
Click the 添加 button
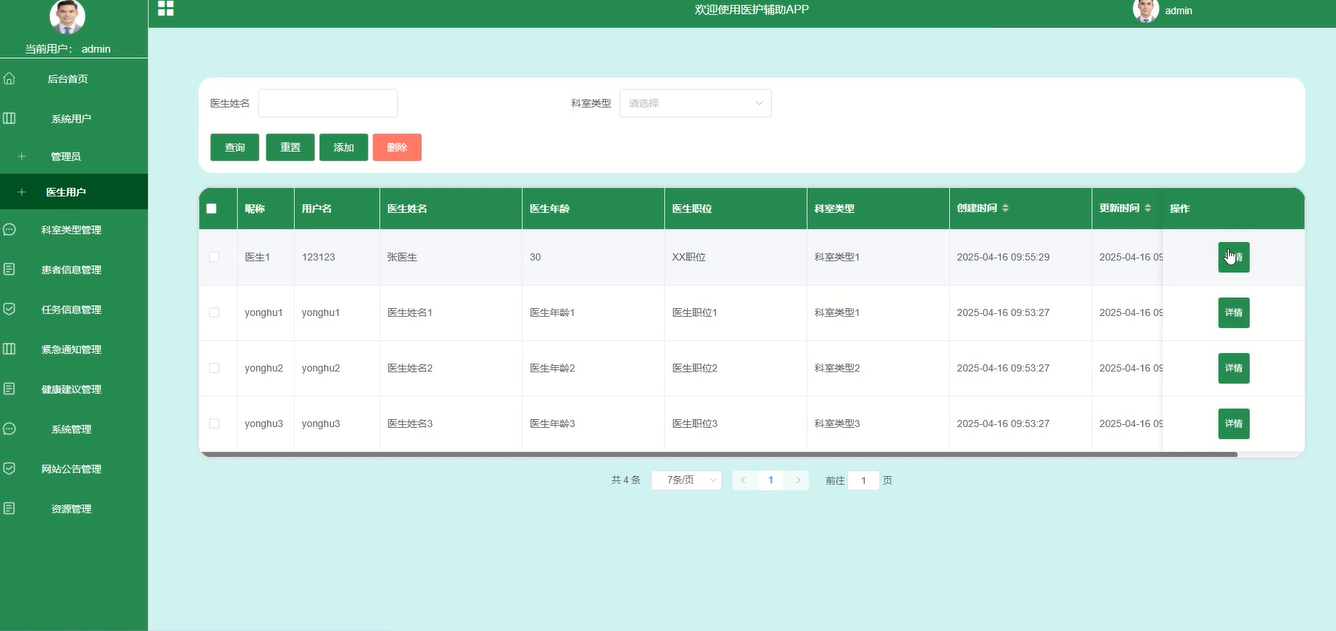(344, 147)
